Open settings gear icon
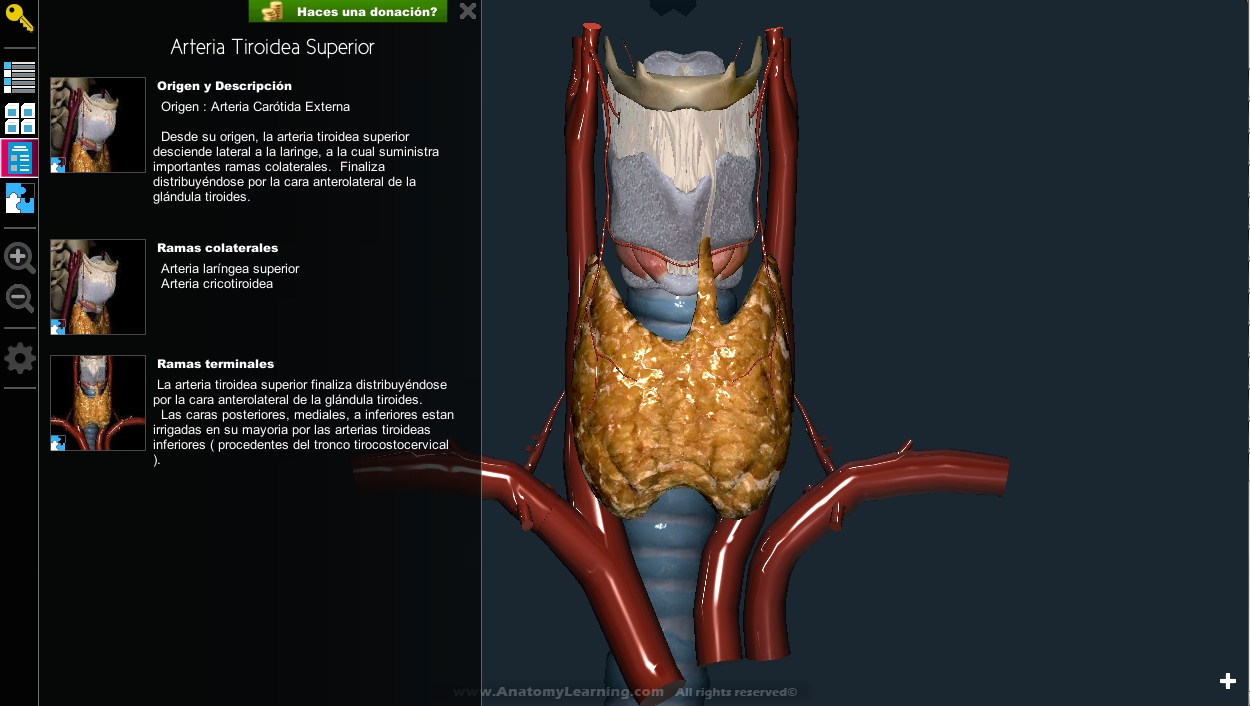Screen dimensions: 1250x706 (x=19, y=358)
